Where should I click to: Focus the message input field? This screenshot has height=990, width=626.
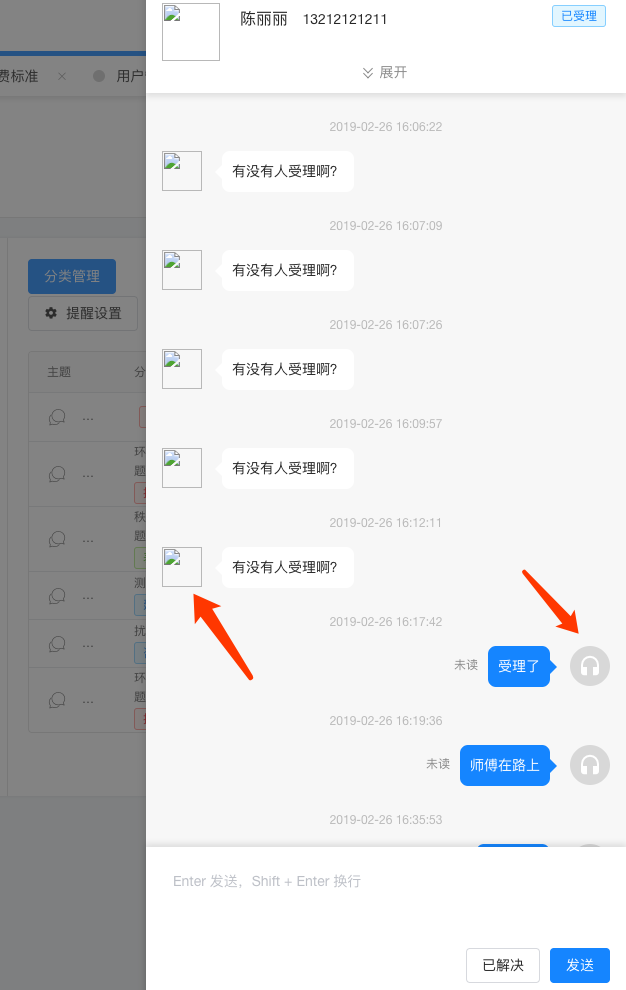click(x=386, y=897)
